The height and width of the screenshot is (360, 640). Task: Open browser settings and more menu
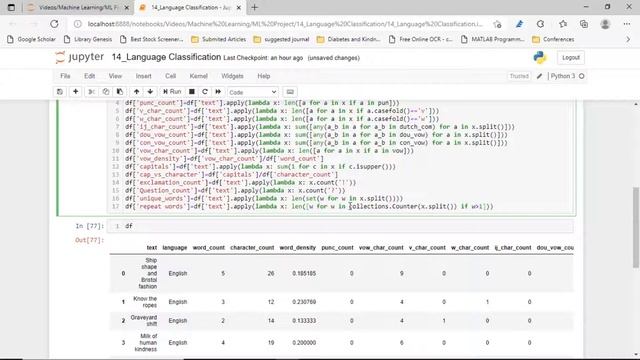tap(627, 24)
